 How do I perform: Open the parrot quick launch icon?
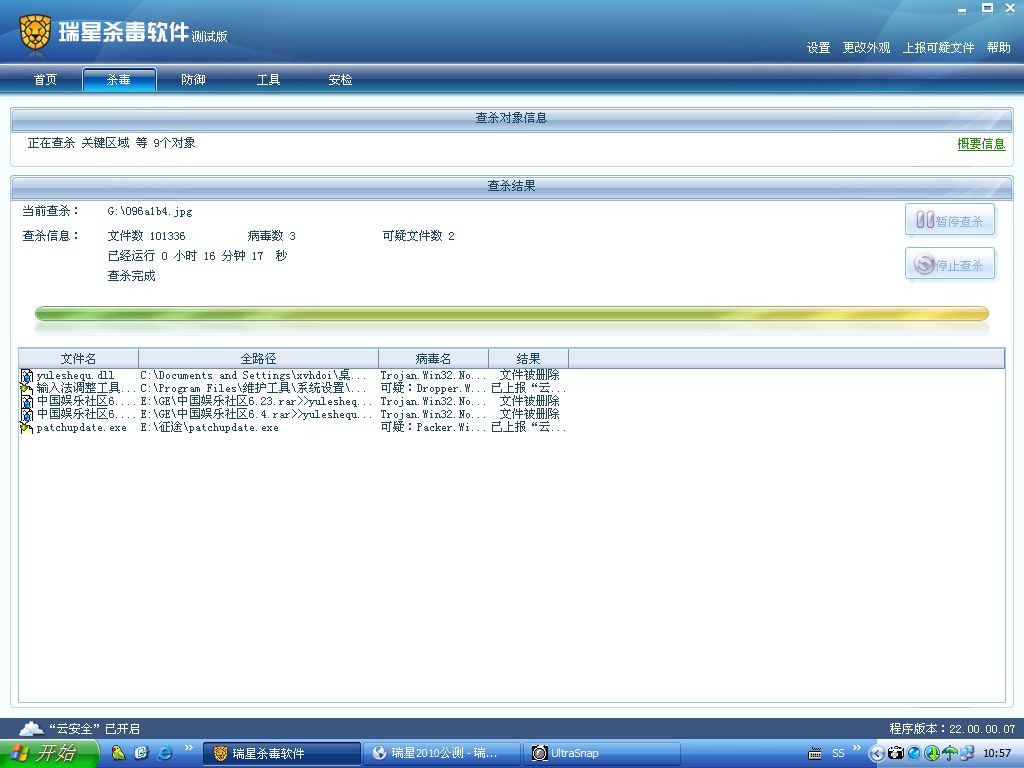(x=118, y=753)
